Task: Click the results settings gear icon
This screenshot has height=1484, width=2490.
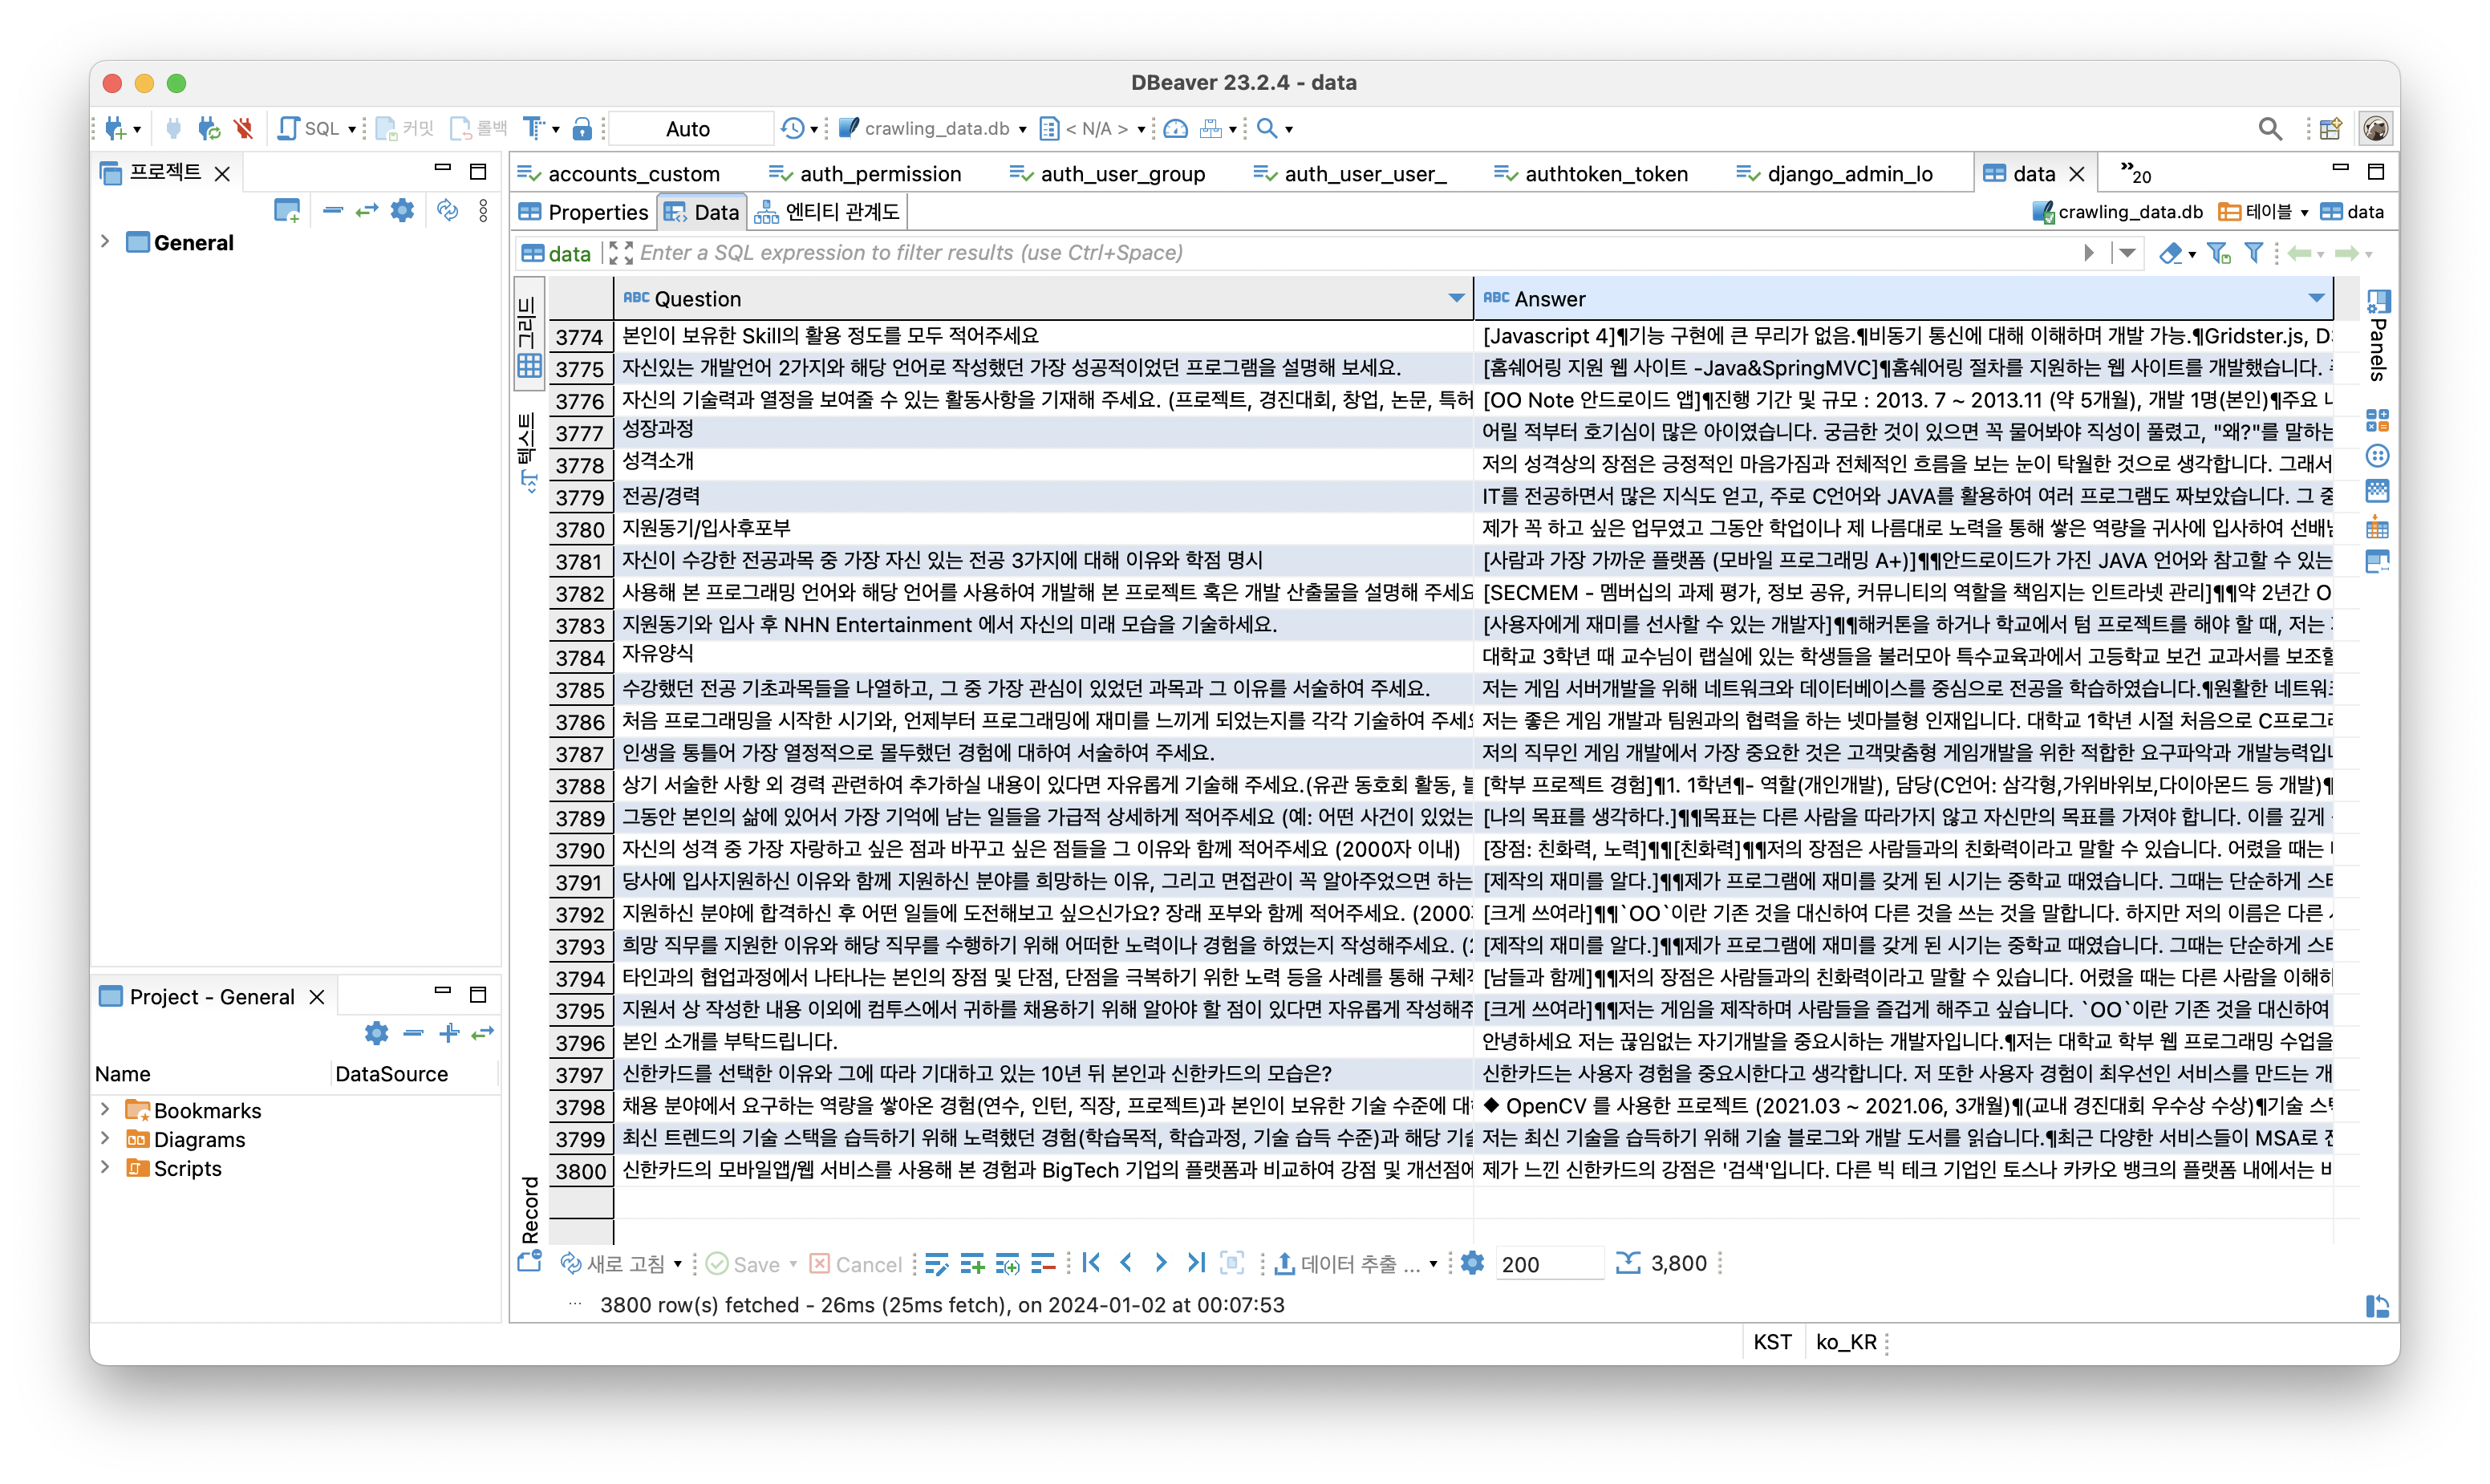Action: tap(1472, 1263)
